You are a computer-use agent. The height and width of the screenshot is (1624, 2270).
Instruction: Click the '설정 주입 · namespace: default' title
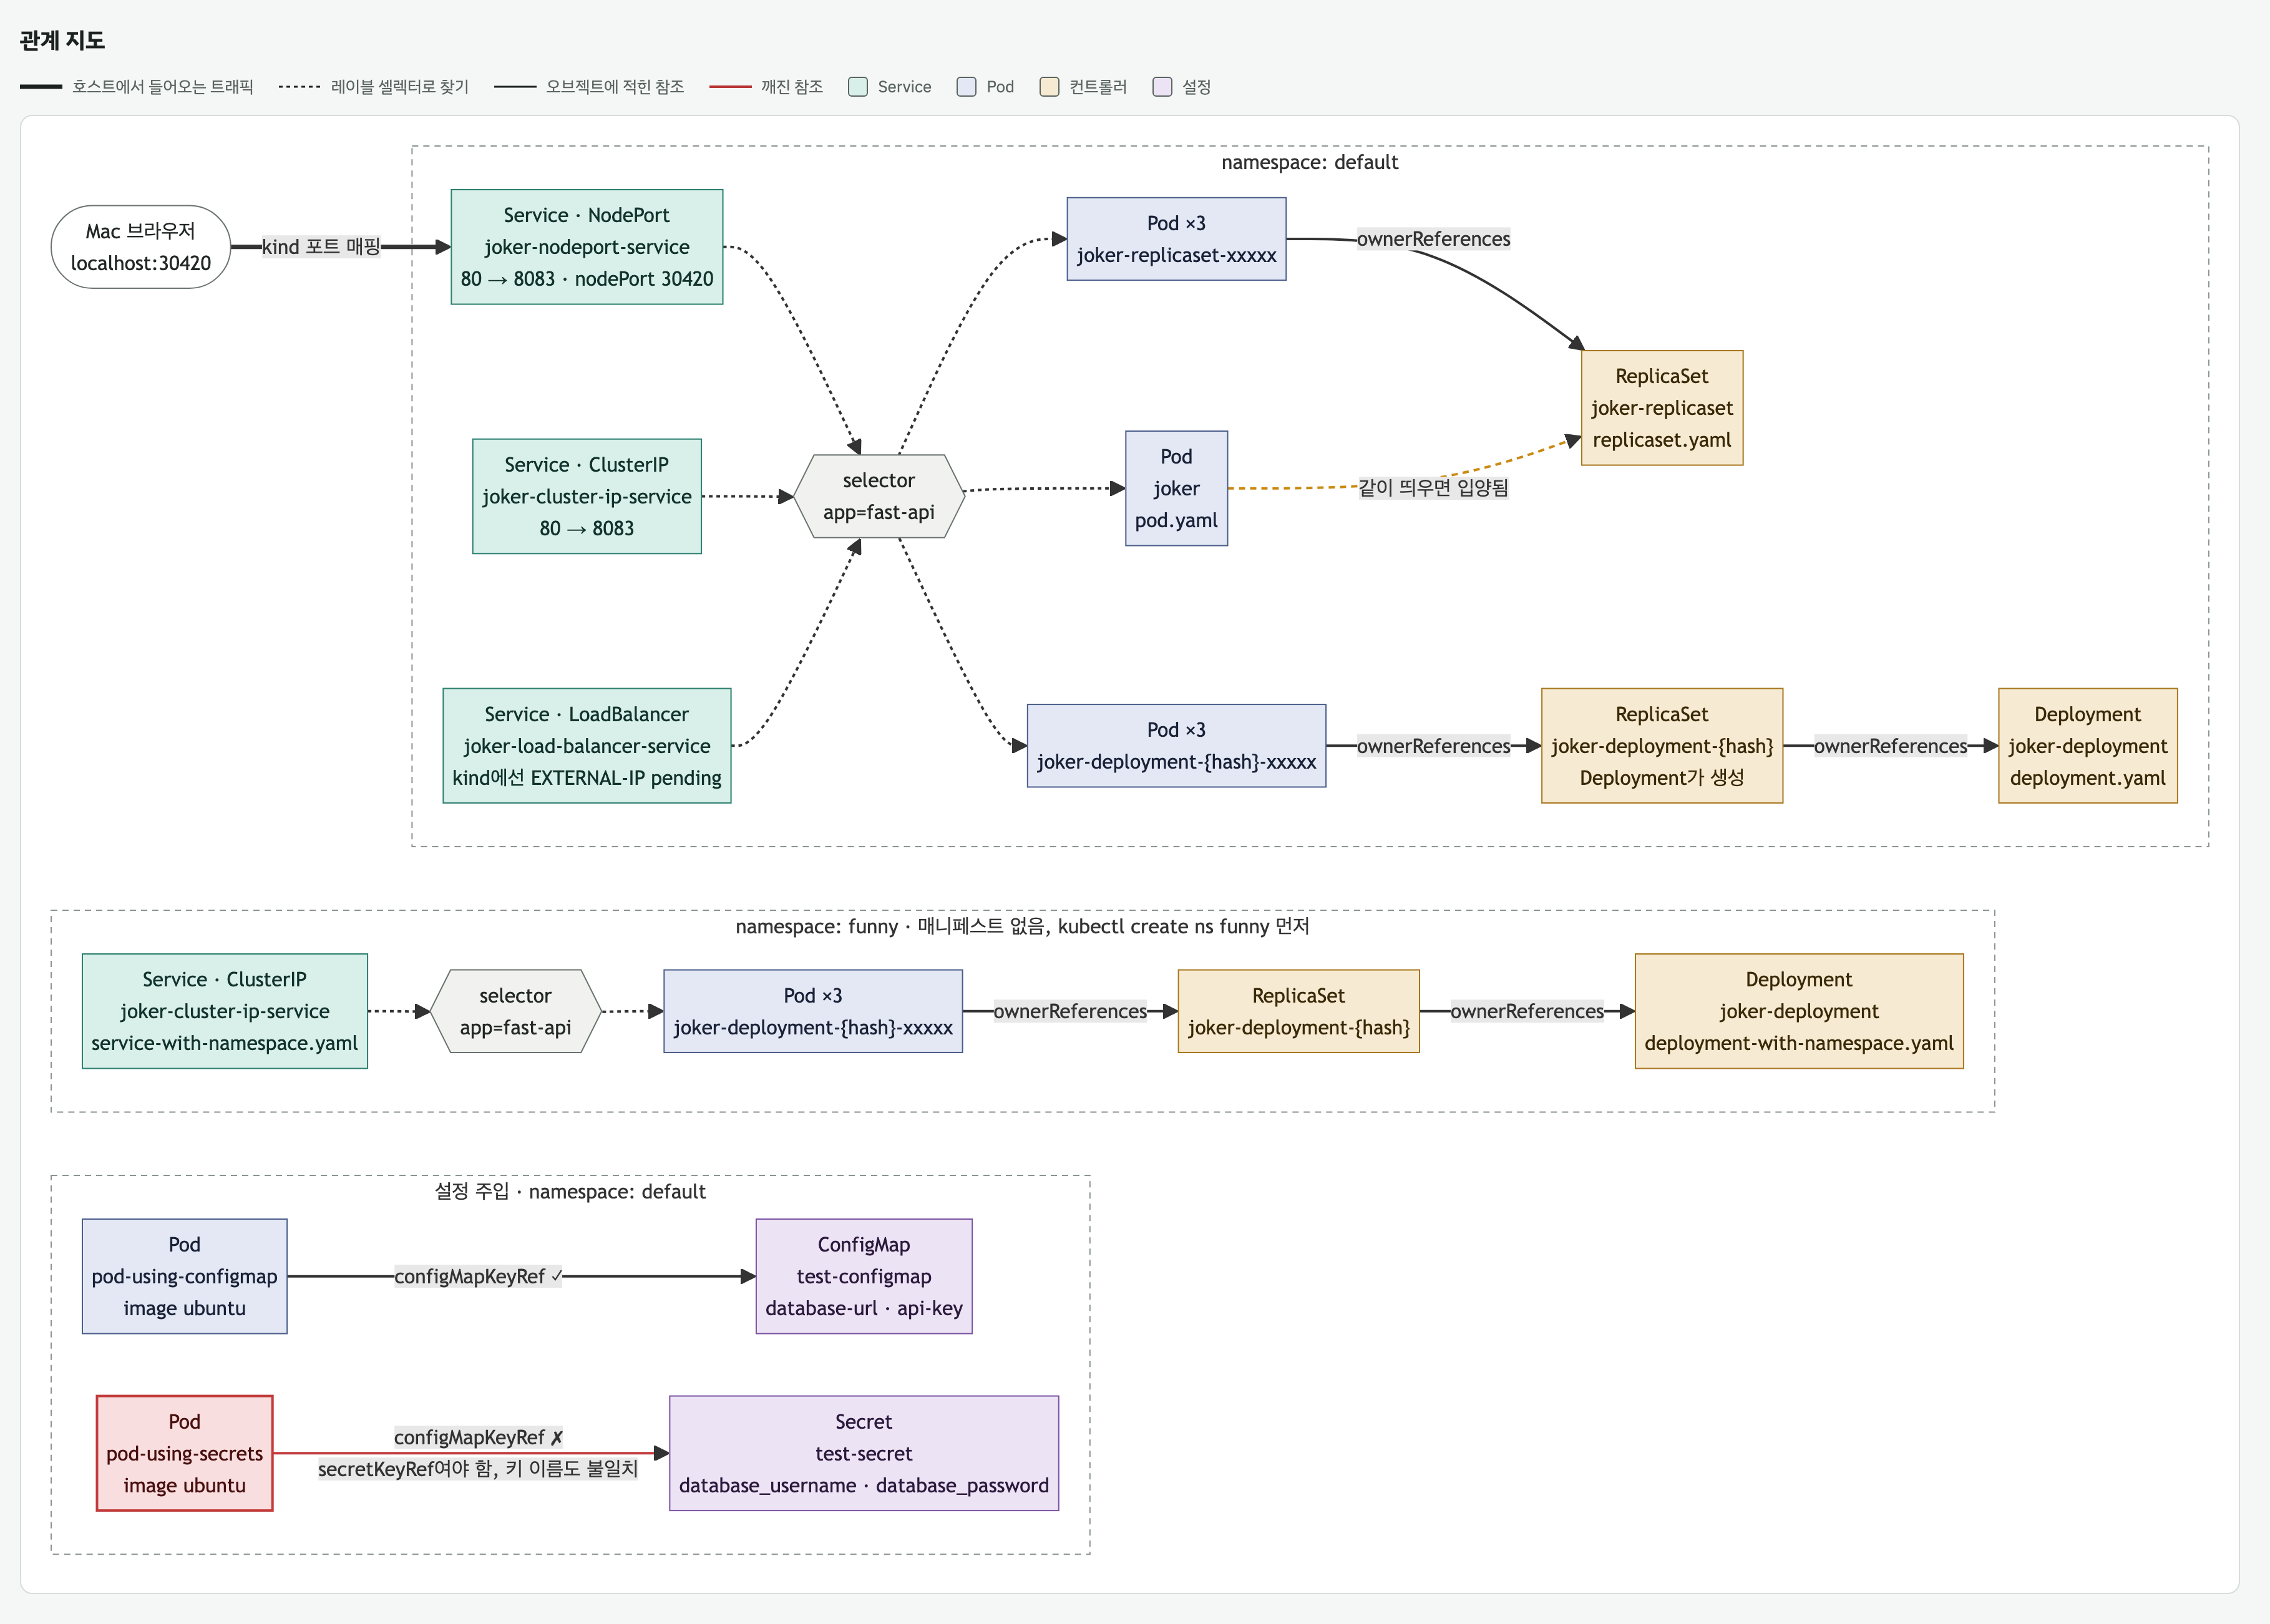pos(570,1192)
